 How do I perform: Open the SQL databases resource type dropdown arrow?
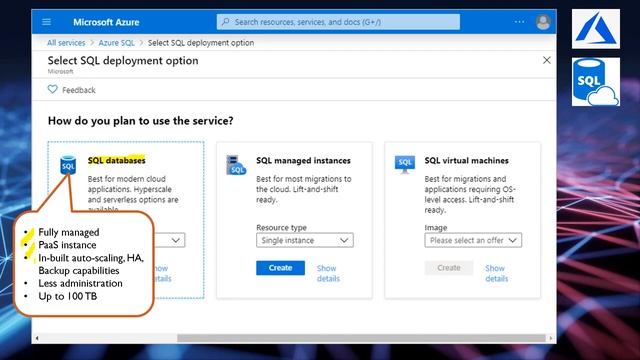tap(176, 240)
